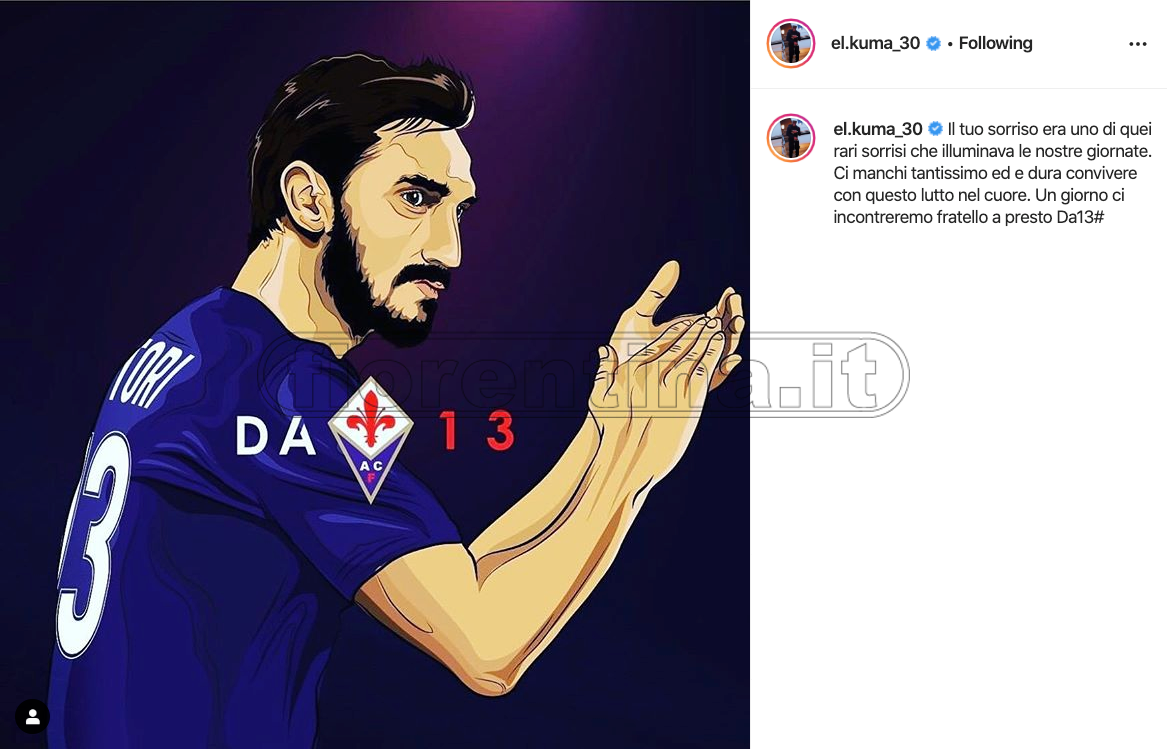Open el.kuma_30 username in the header

(x=875, y=43)
